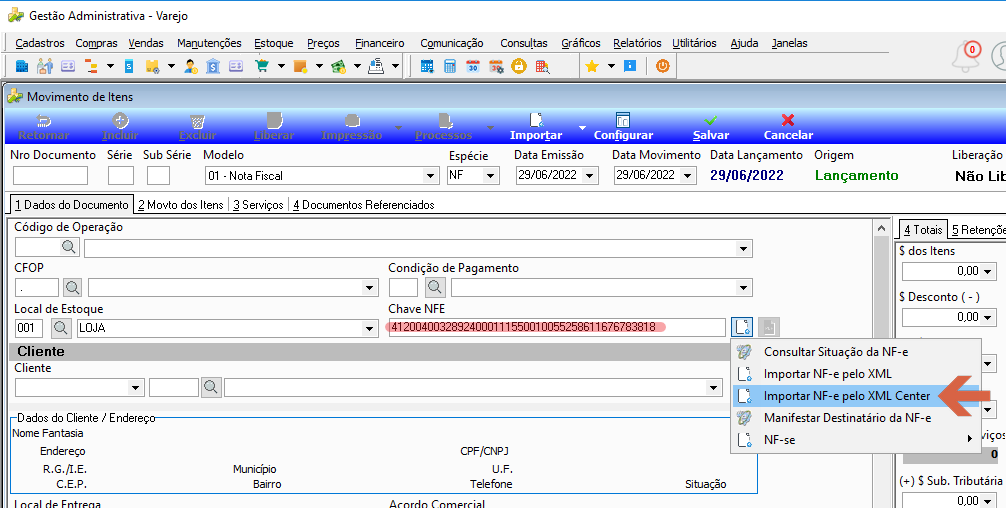Click the orange padlock toolbar icon
This screenshot has height=508, width=1006.
(519, 66)
